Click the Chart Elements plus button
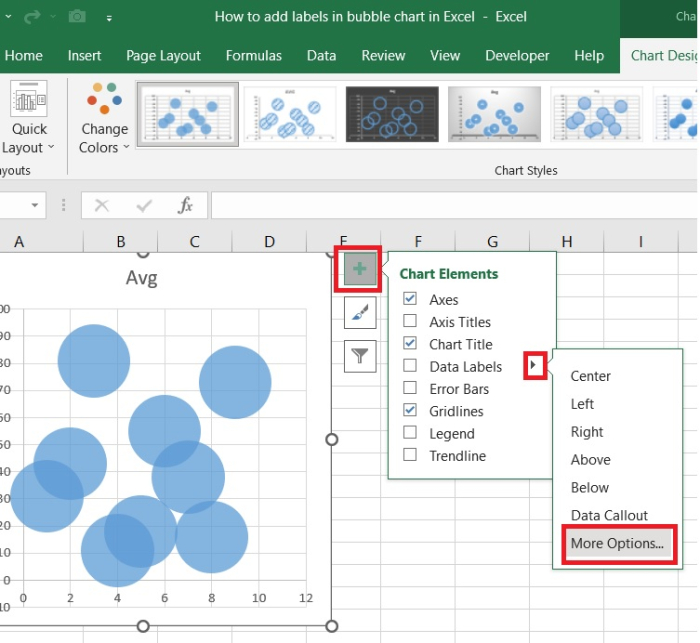This screenshot has height=643, width=700. click(x=359, y=269)
